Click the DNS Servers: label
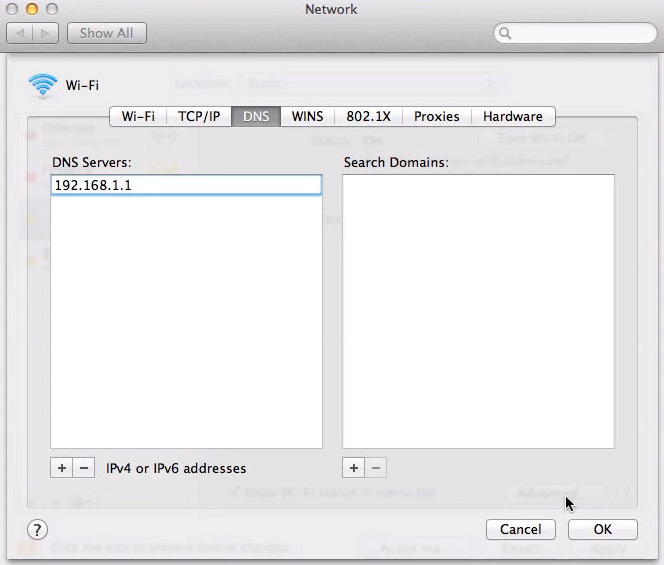Viewport: 664px width, 565px height. 91,163
